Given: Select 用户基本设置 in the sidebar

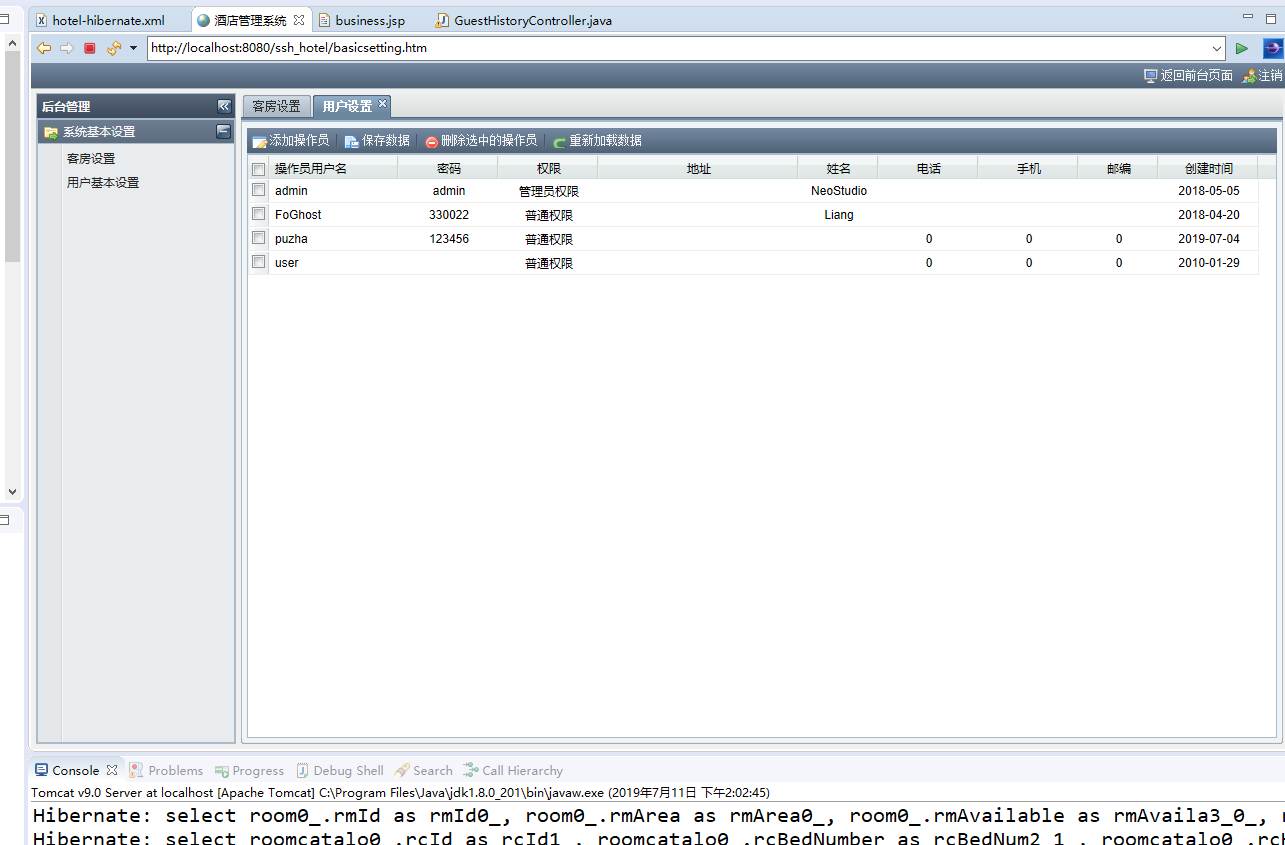Looking at the screenshot, I should tap(103, 183).
